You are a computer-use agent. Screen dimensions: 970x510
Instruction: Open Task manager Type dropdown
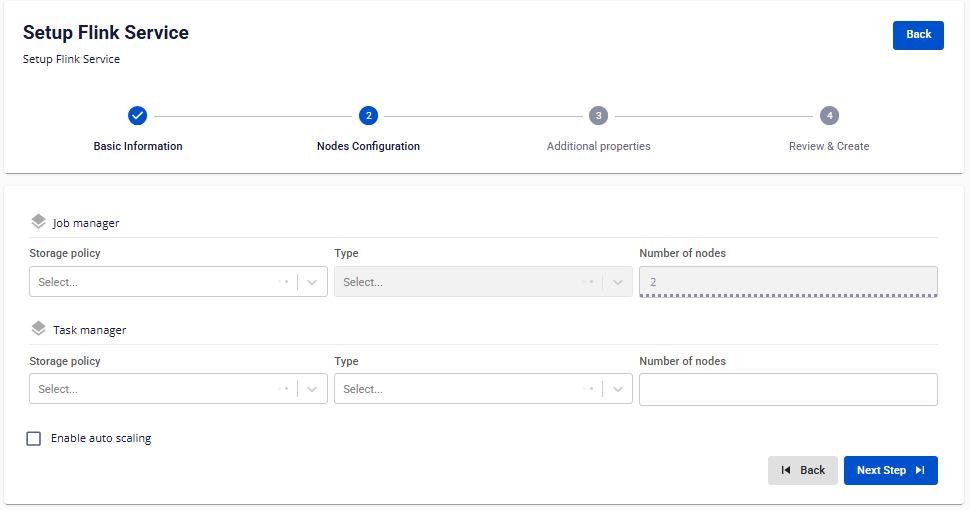483,389
